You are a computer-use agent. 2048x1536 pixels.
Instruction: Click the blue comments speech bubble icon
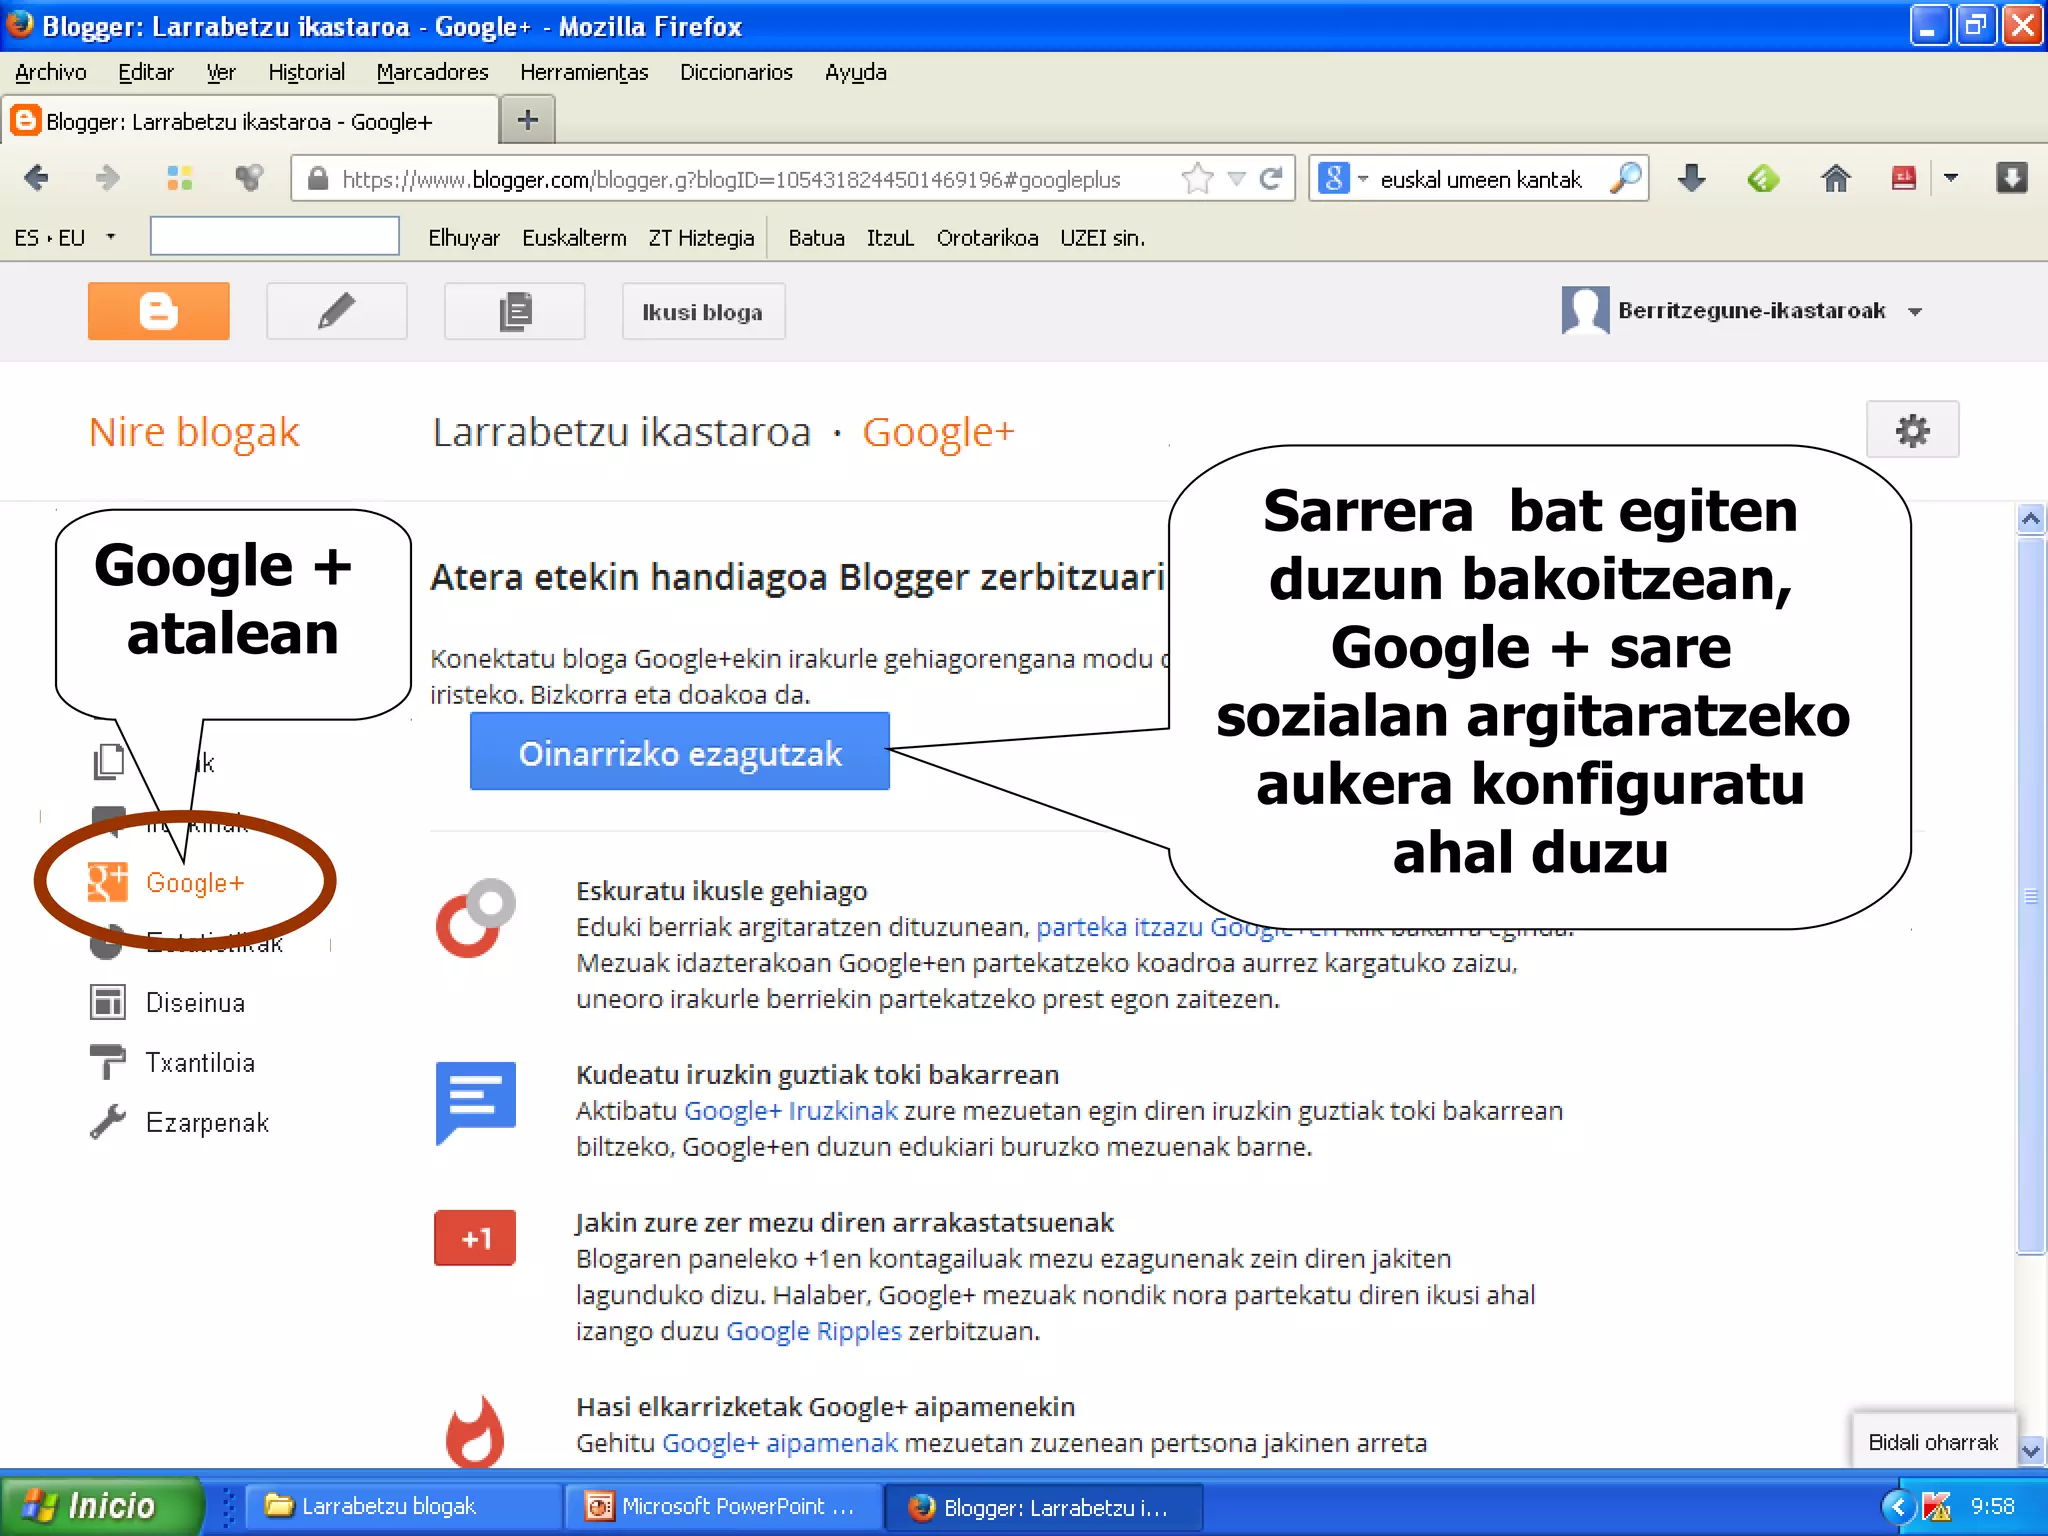click(x=475, y=1102)
